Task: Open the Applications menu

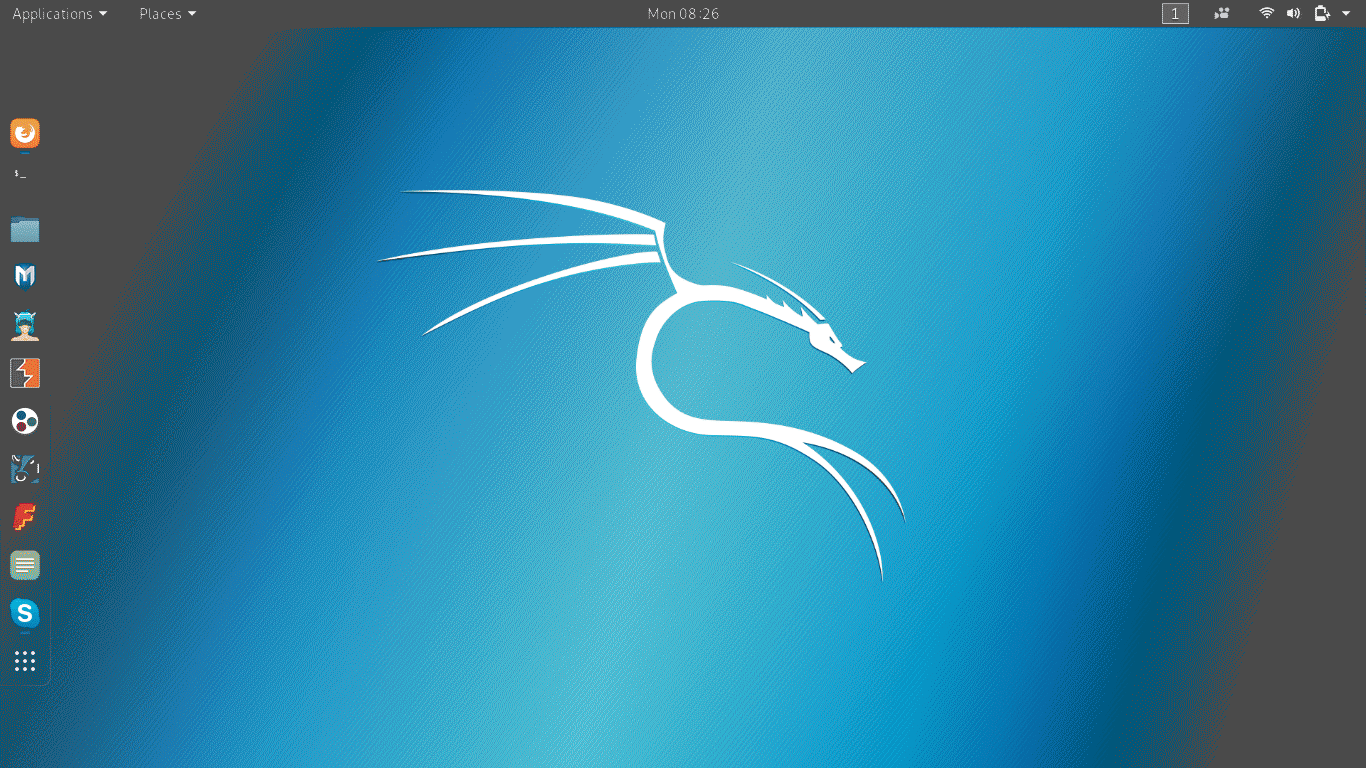Action: click(57, 13)
